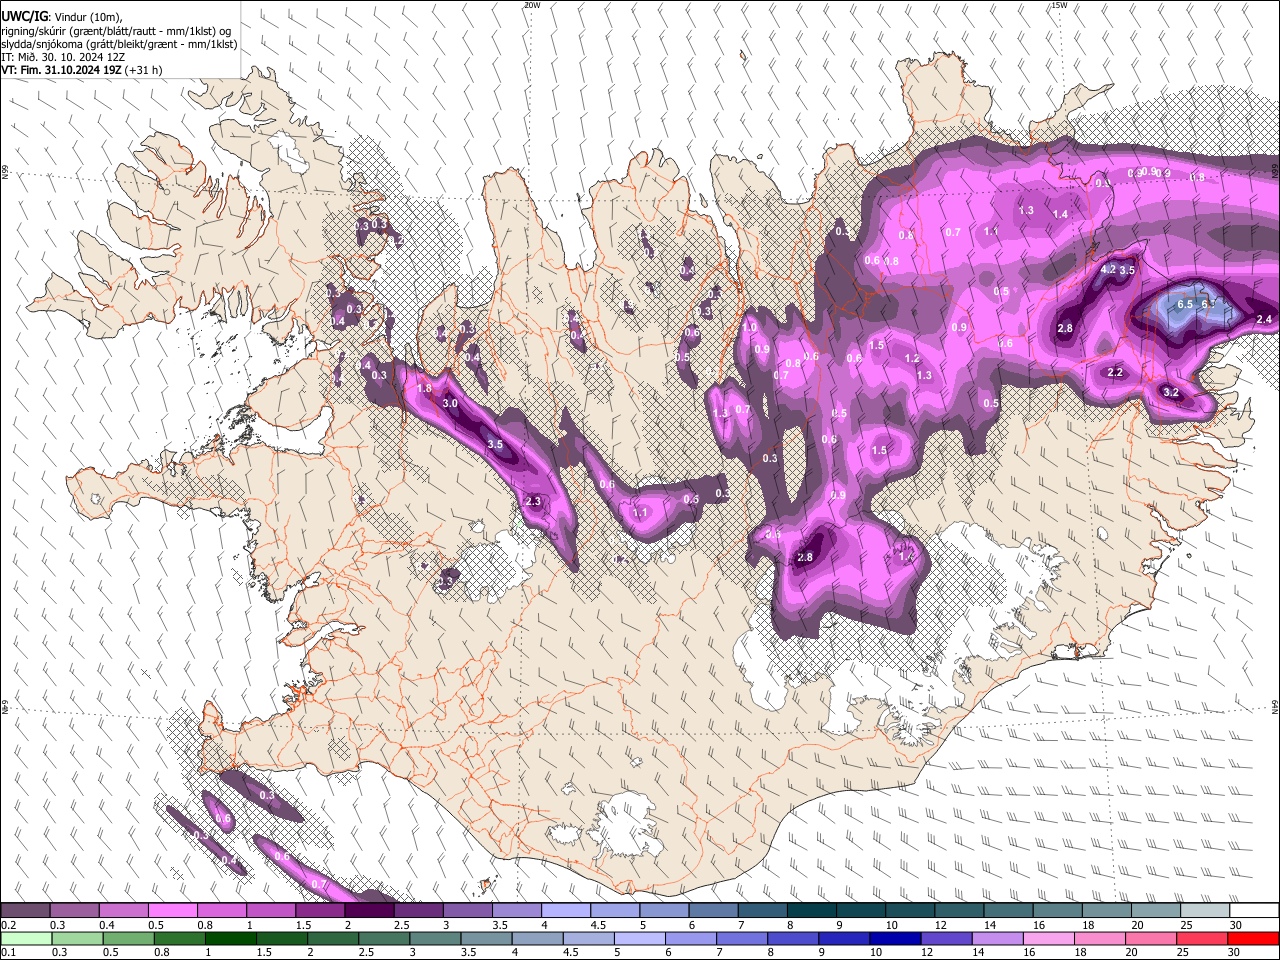Click the 6.5 precipitation value in the east
Screen dimensions: 1280x960
(x=1186, y=304)
